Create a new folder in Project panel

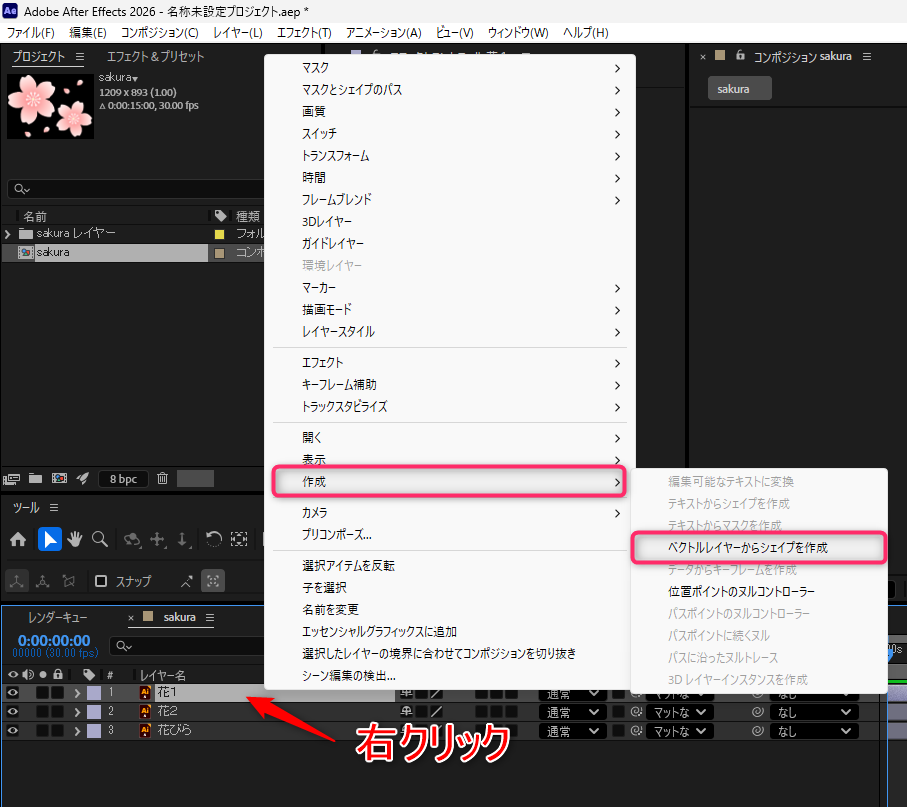point(35,478)
